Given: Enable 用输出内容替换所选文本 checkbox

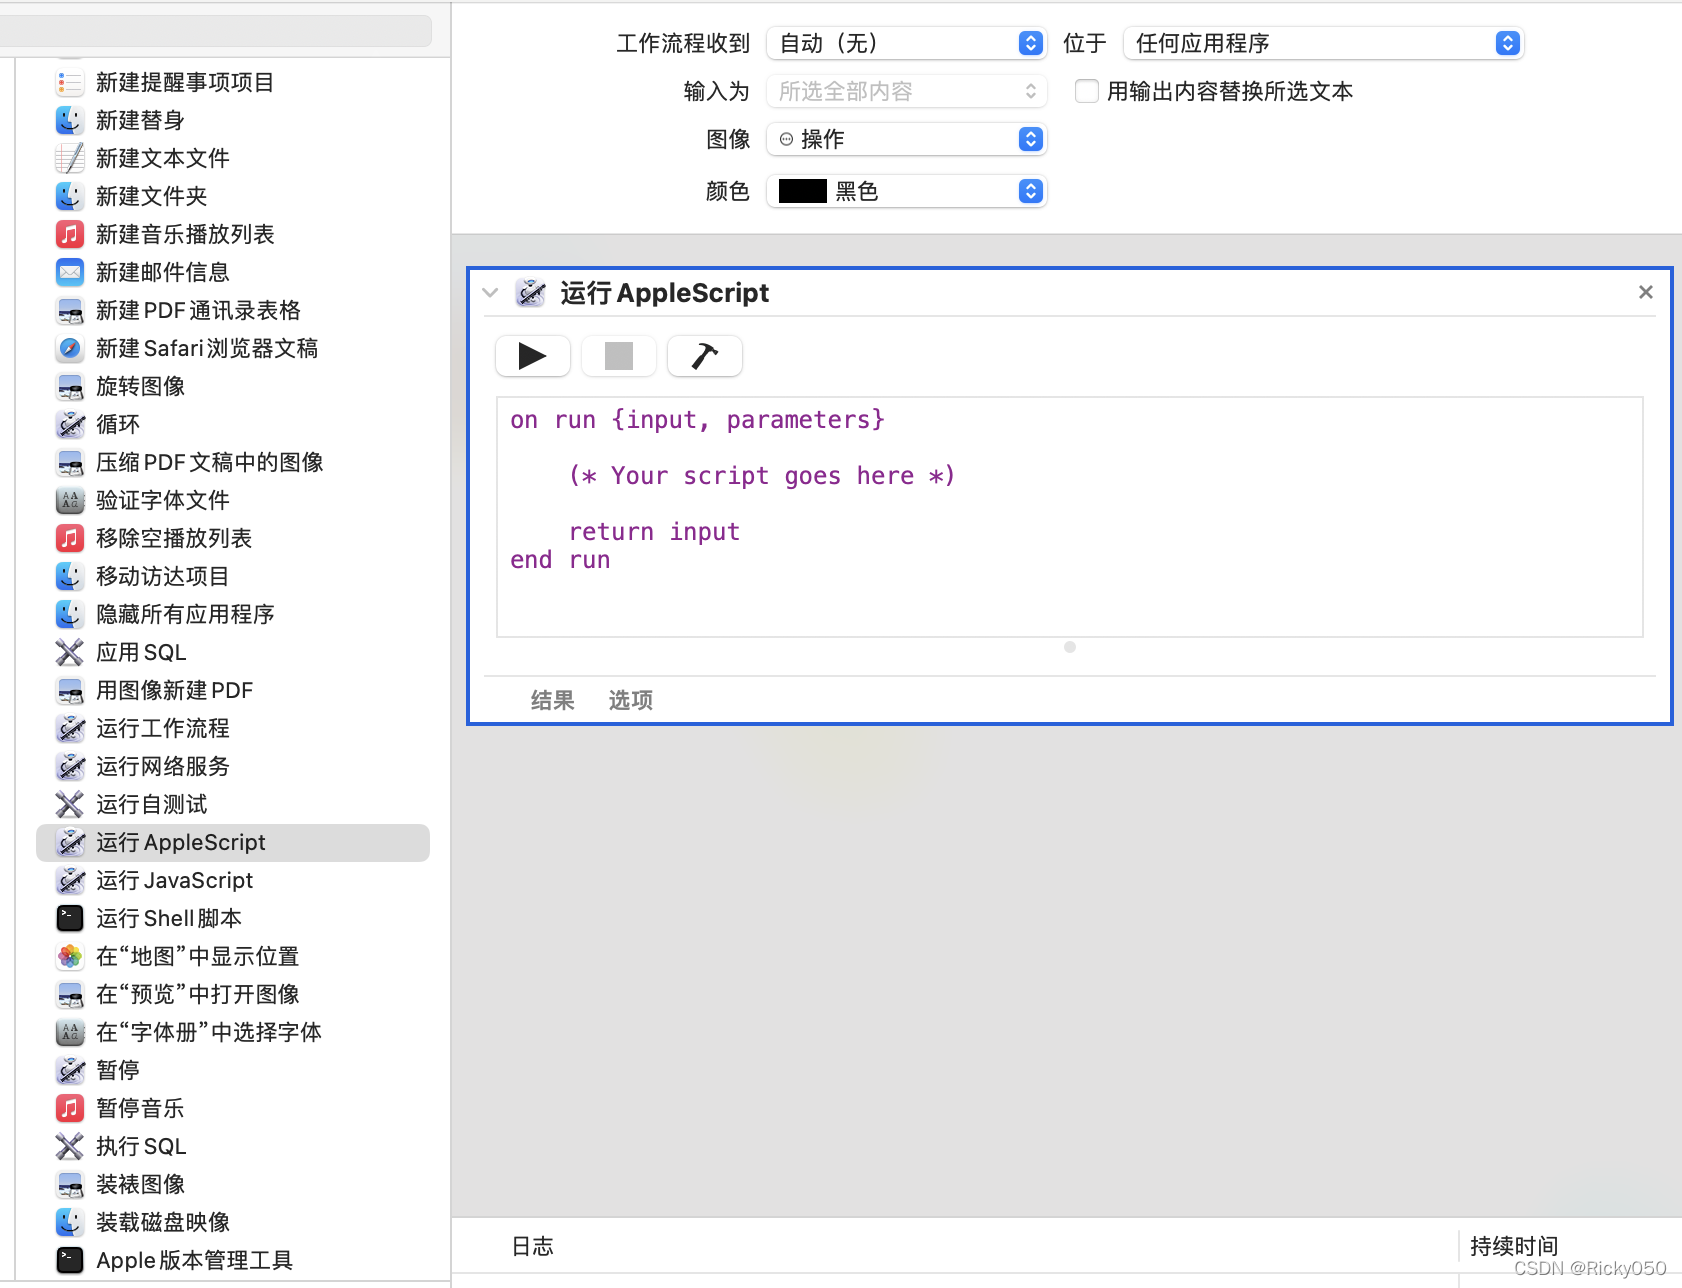Looking at the screenshot, I should [1087, 91].
